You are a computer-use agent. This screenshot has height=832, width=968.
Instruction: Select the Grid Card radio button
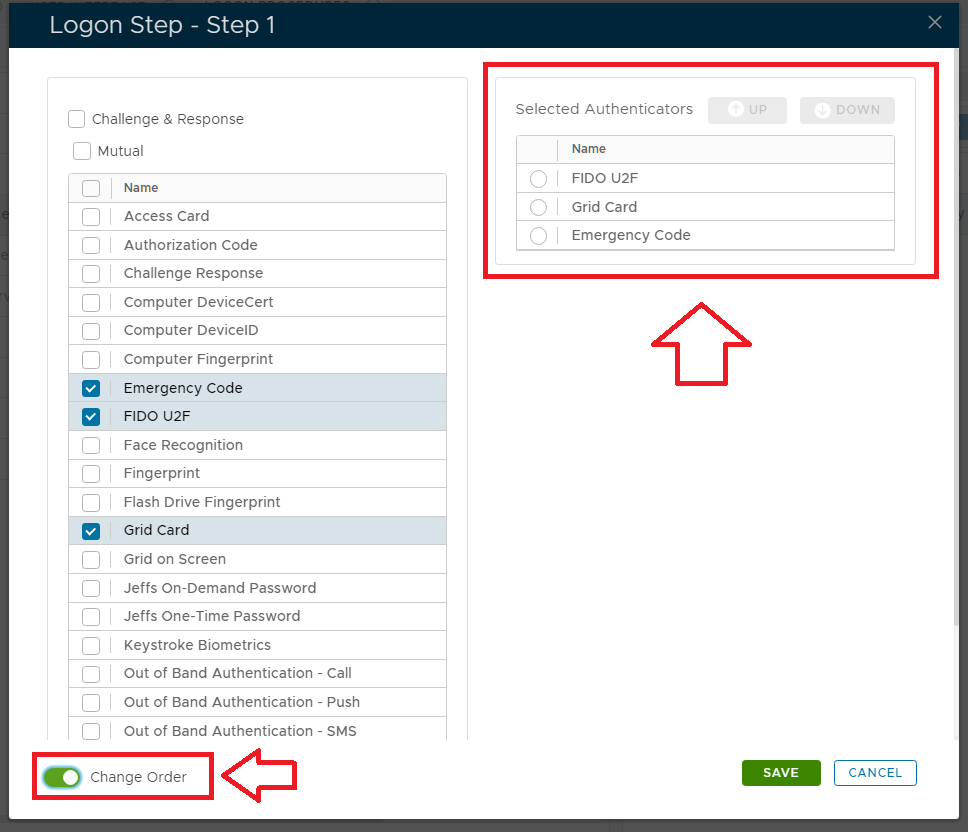coord(538,207)
